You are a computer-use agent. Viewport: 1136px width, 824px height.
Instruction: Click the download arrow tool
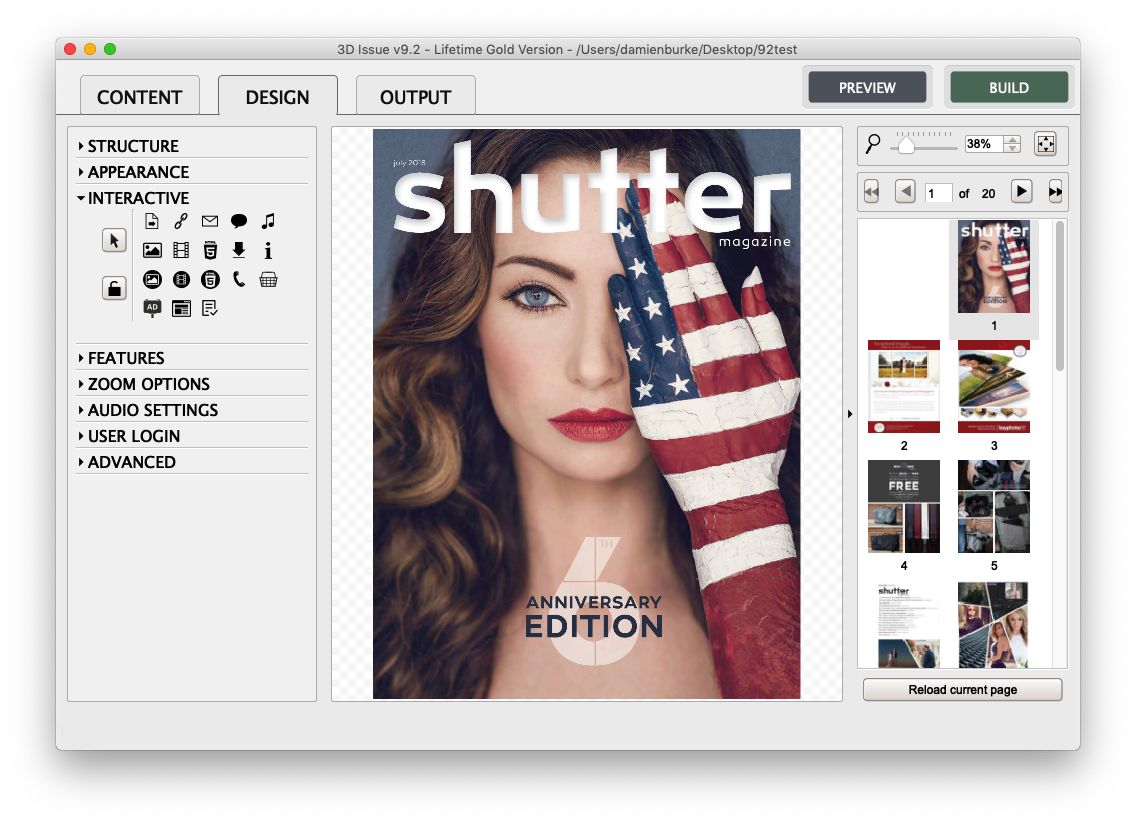[x=239, y=251]
